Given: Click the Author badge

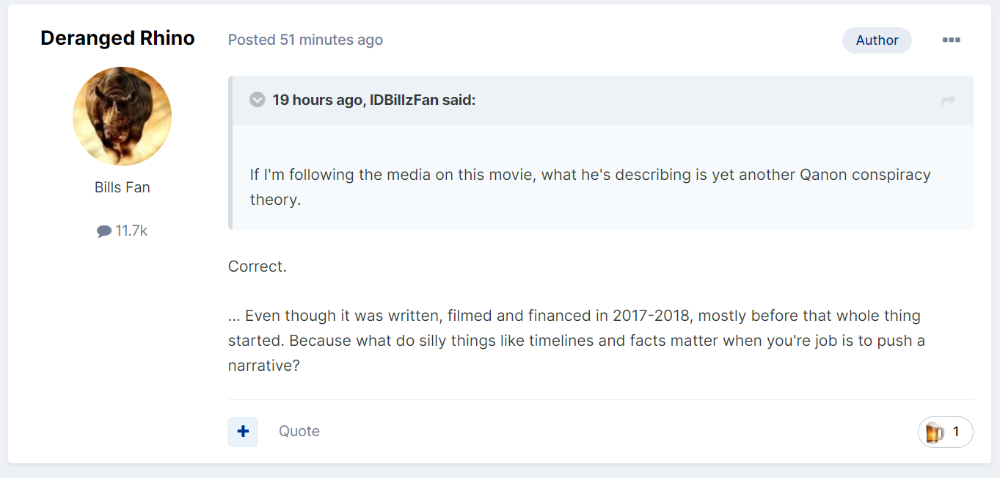Looking at the screenshot, I should tap(877, 40).
